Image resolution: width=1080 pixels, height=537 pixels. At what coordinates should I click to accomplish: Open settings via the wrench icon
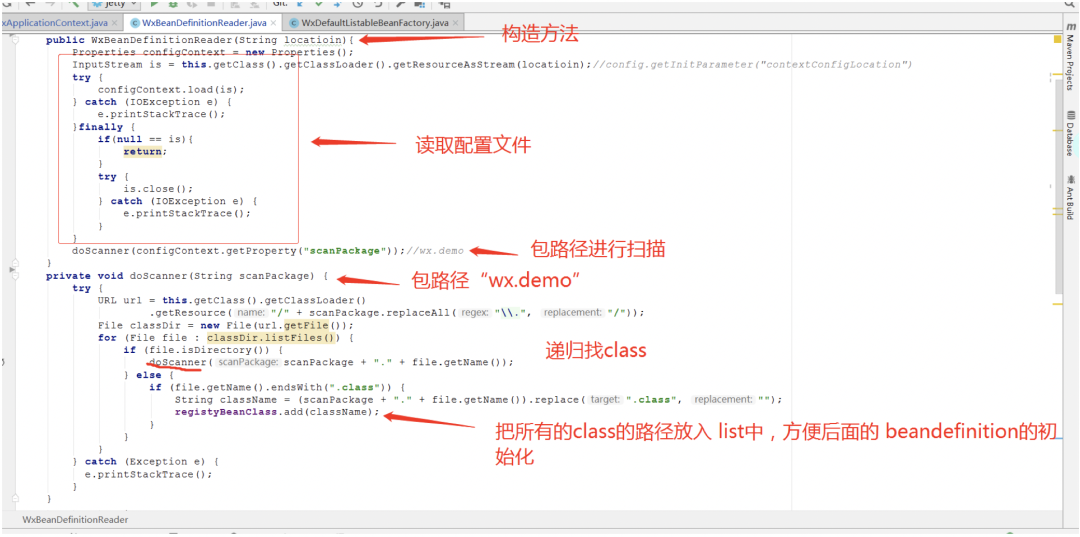[x=399, y=4]
